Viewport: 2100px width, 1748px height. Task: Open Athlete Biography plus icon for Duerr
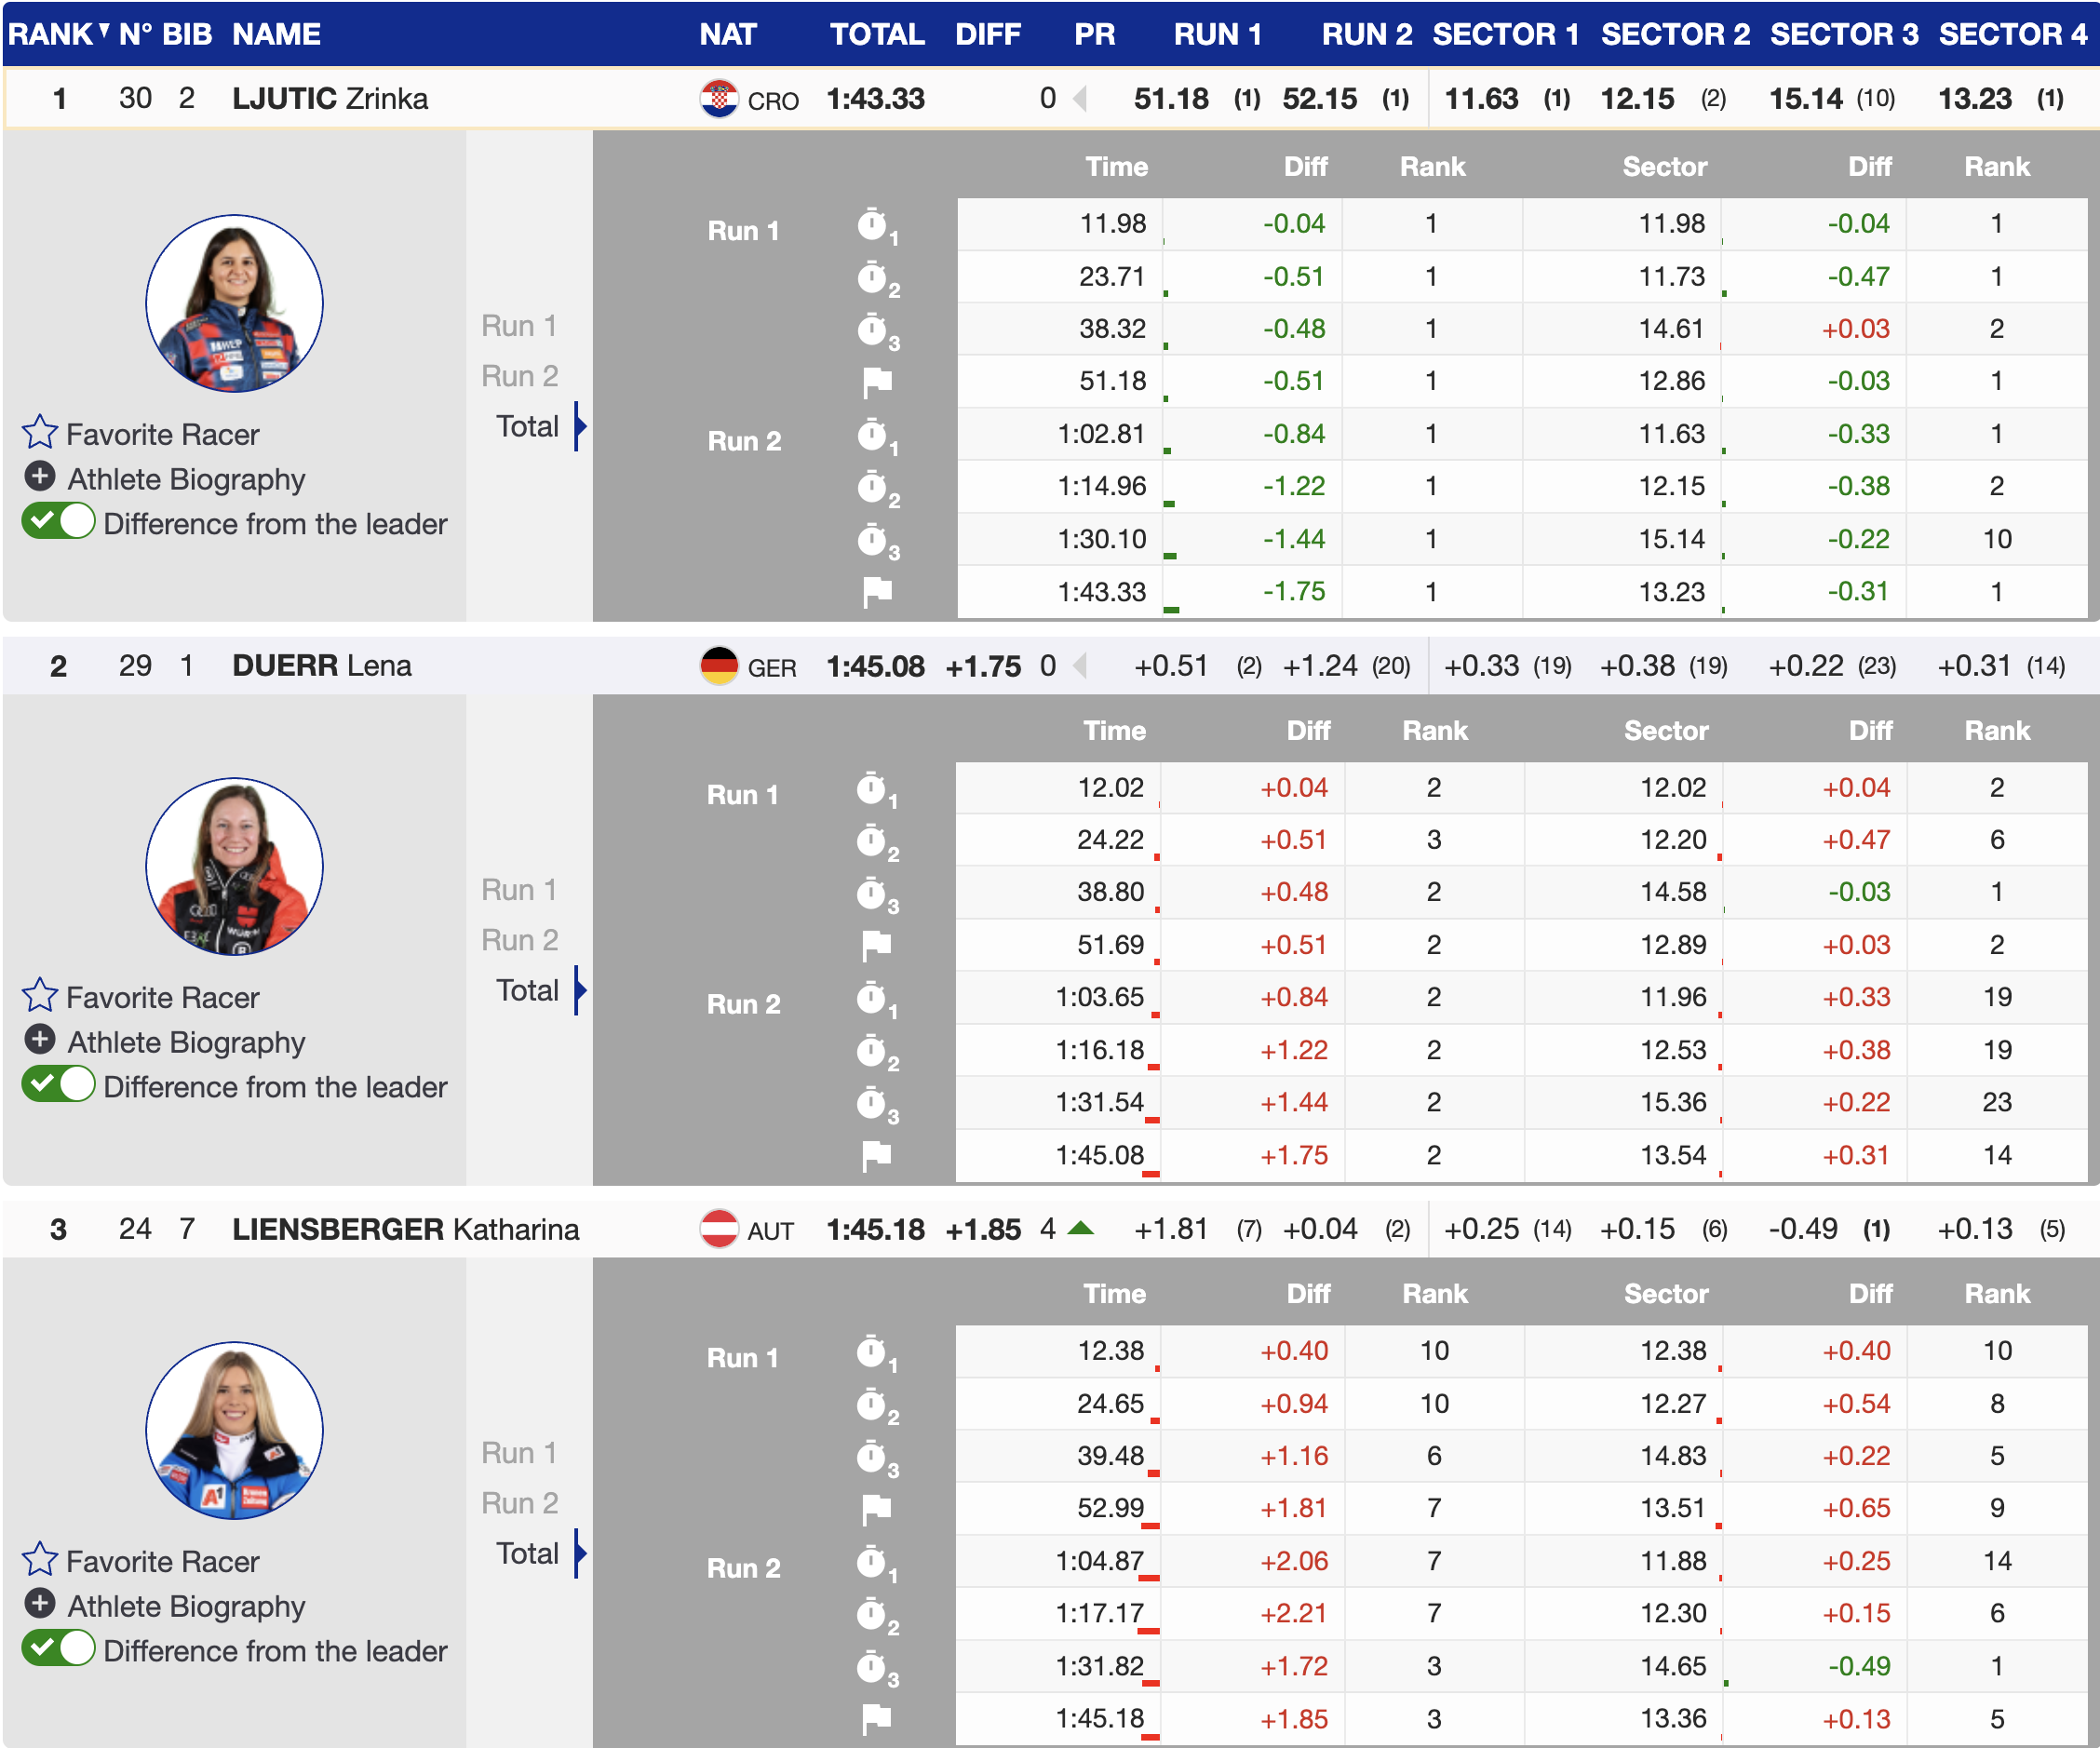(x=40, y=1040)
